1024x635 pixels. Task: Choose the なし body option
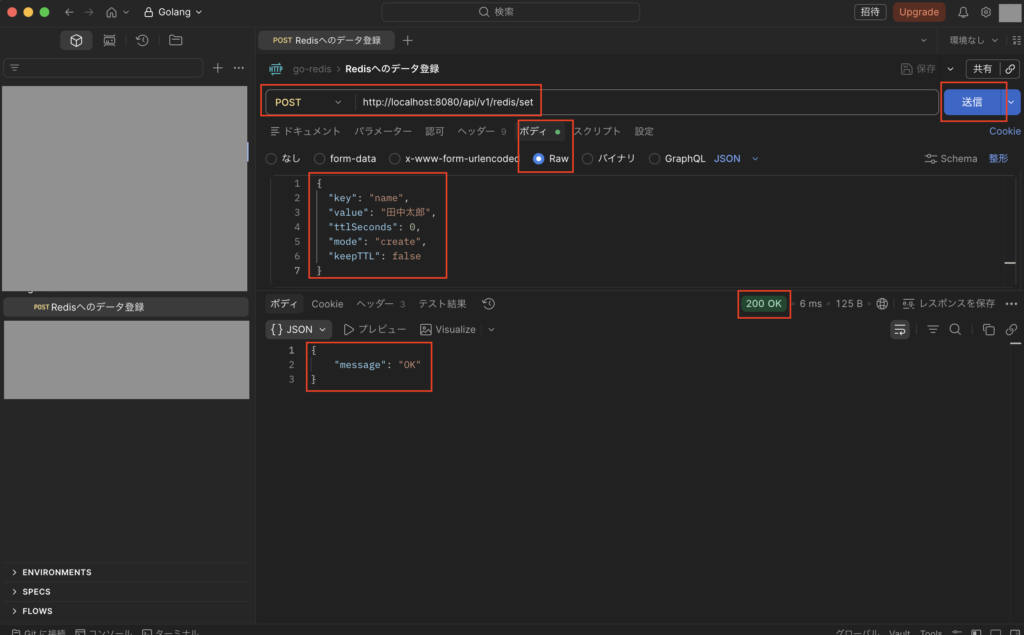[x=271, y=158]
